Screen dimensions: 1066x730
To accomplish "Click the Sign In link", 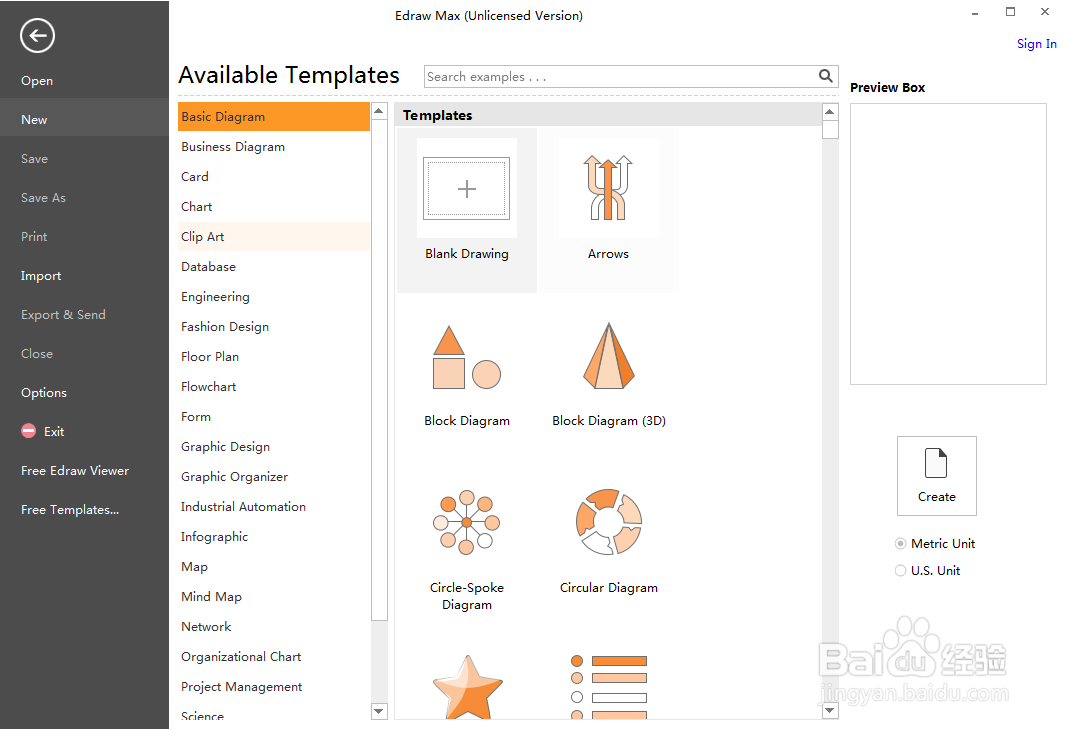I will 1036,44.
